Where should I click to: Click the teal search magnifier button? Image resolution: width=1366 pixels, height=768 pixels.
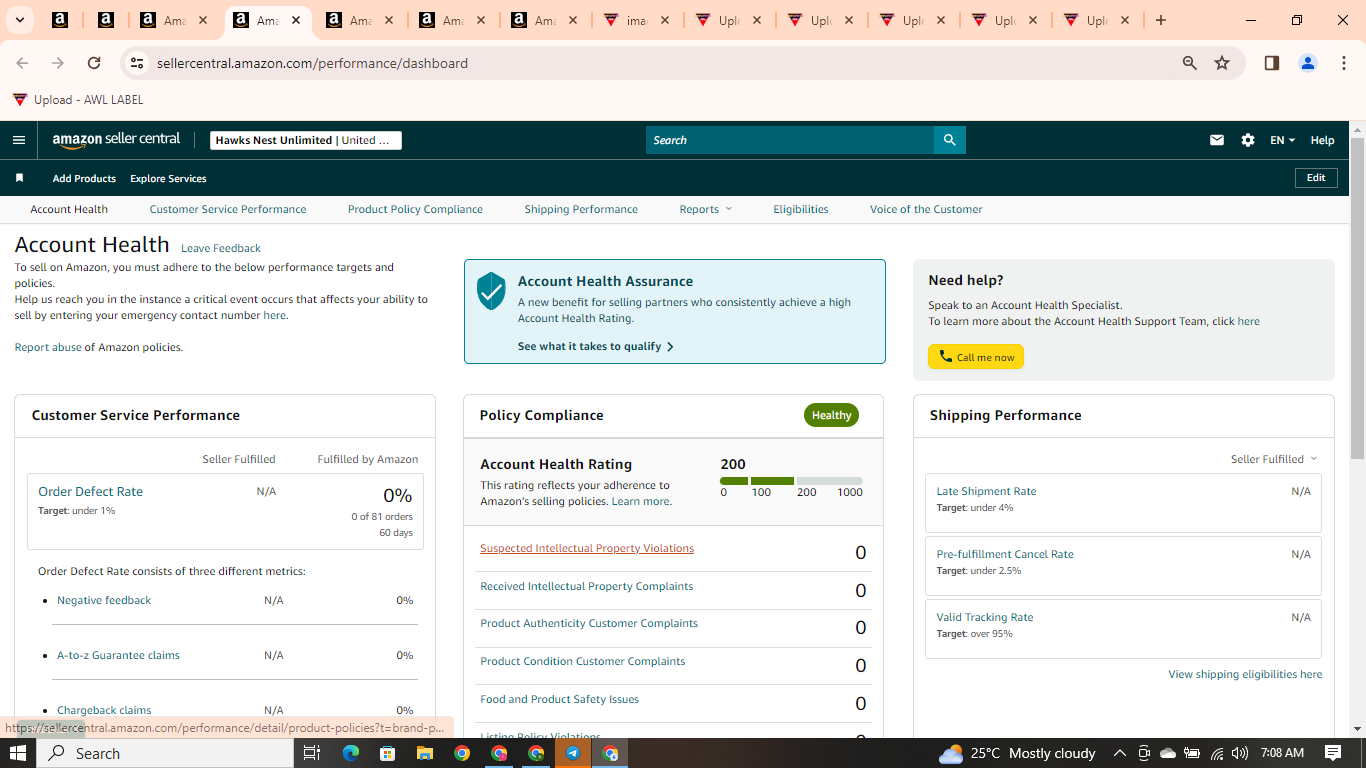click(950, 140)
